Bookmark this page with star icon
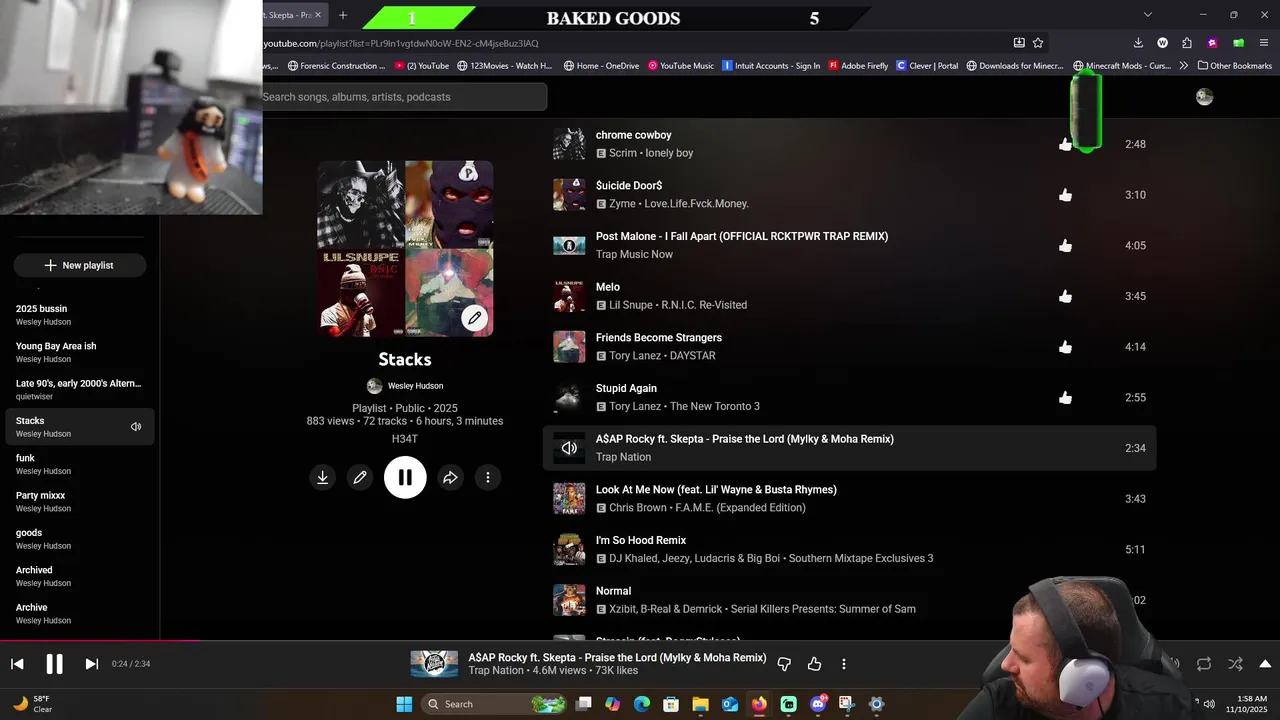The height and width of the screenshot is (720, 1280). 1038,43
